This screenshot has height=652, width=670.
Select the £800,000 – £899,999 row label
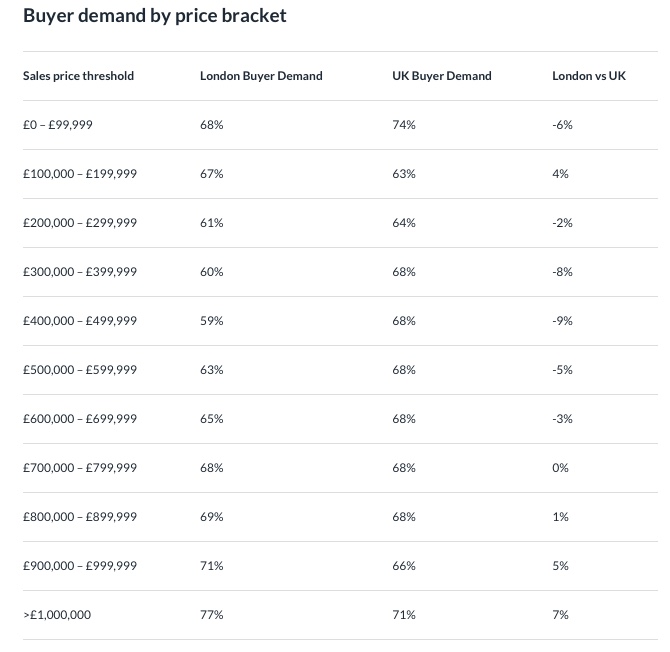[80, 517]
